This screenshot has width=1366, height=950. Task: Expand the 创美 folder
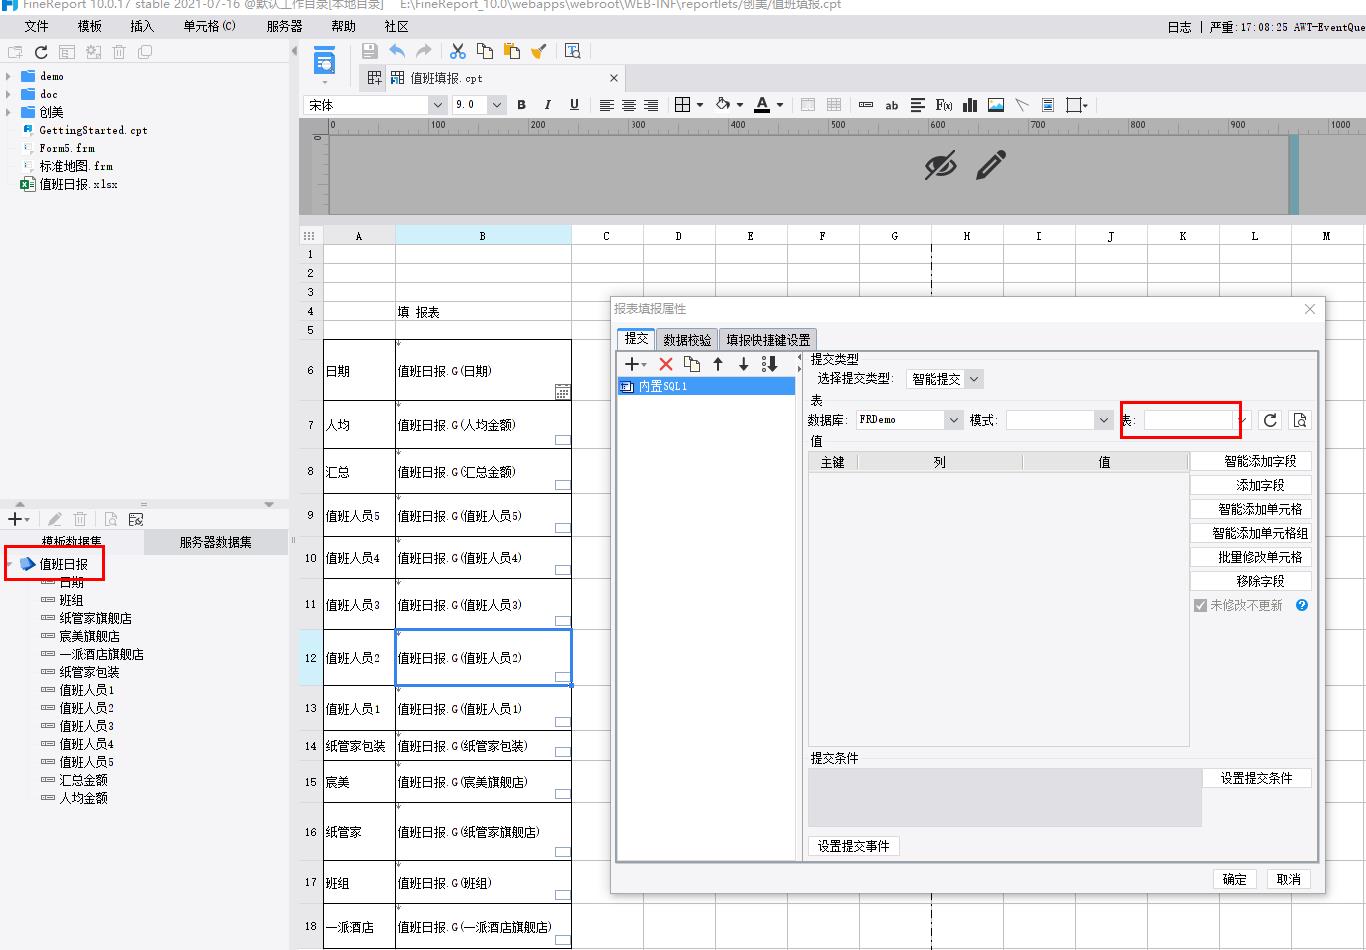tap(9, 112)
